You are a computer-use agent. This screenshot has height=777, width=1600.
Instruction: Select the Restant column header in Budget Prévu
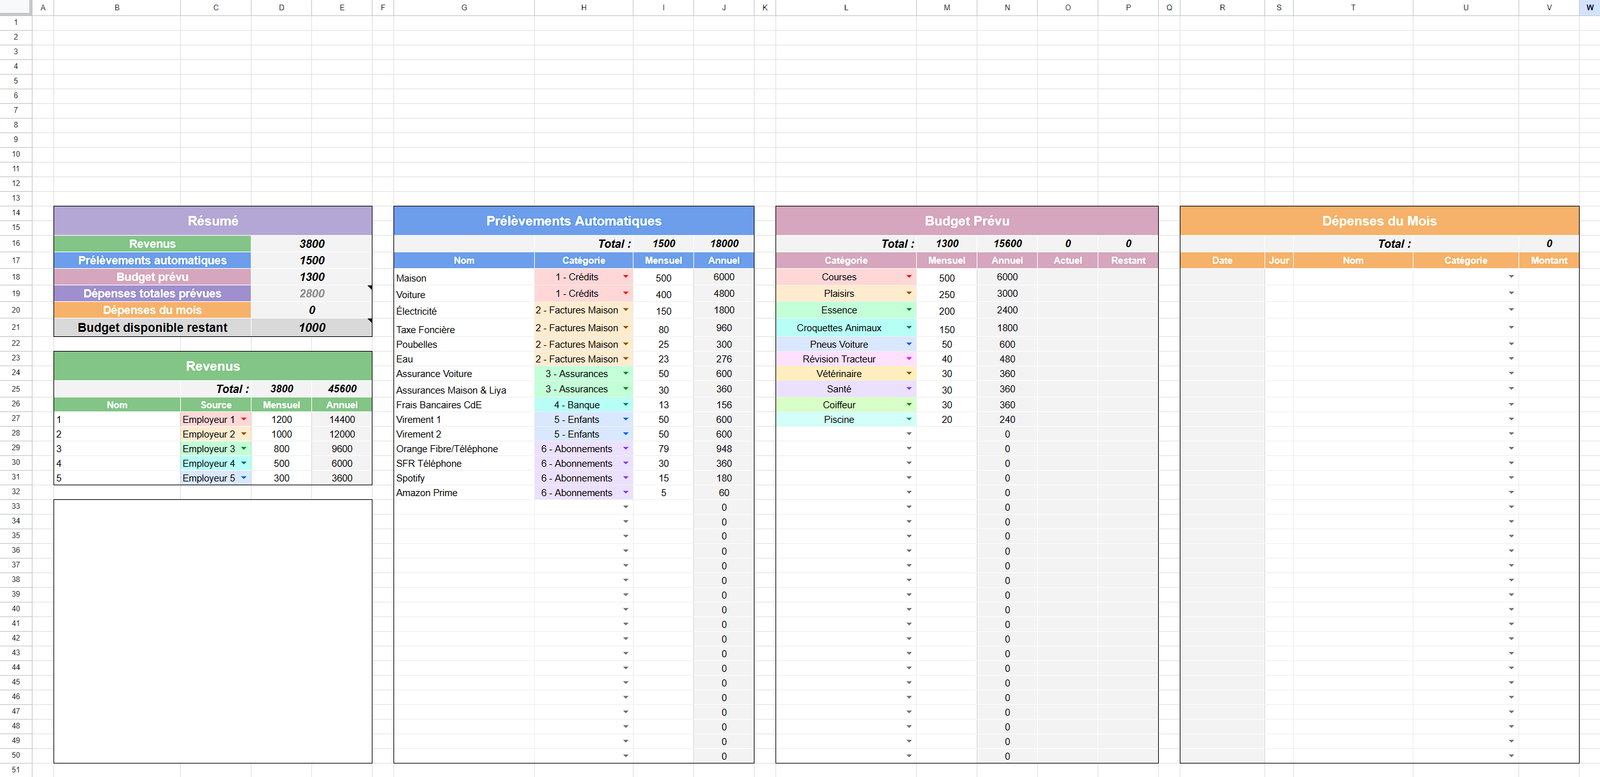(x=1128, y=260)
